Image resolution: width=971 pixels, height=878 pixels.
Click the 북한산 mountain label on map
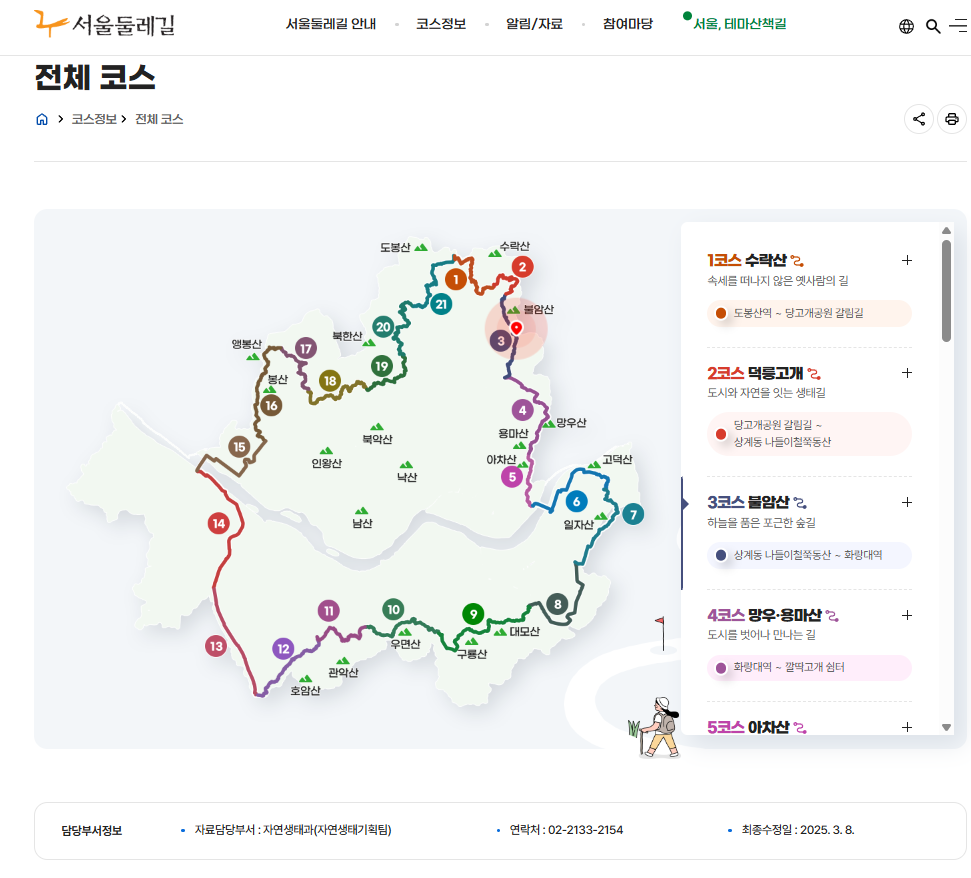[x=347, y=336]
